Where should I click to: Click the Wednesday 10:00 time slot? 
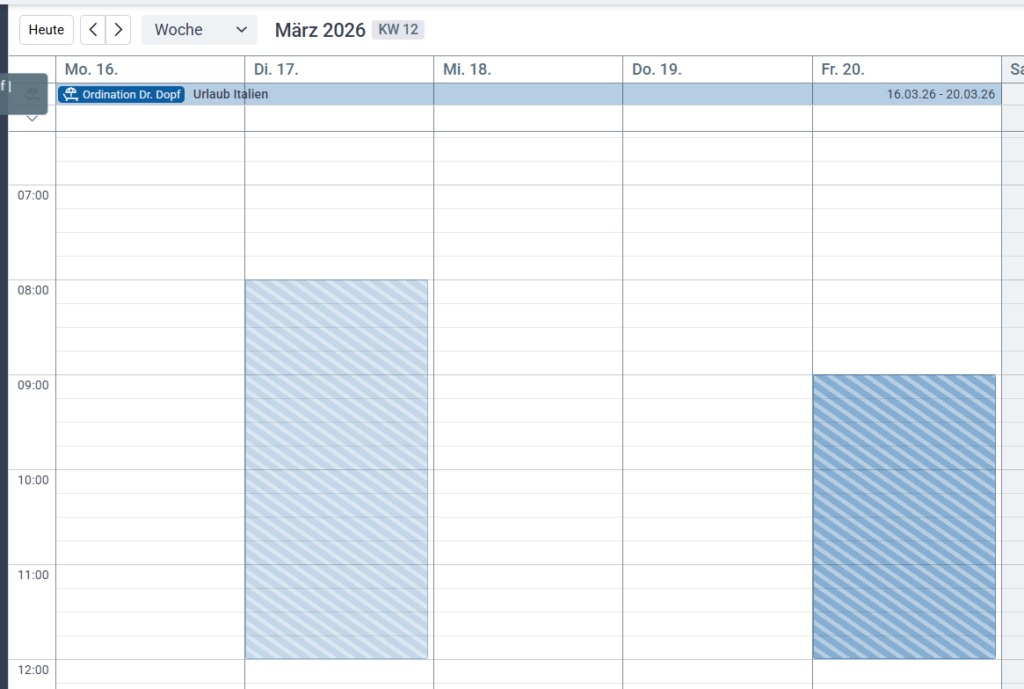click(528, 481)
